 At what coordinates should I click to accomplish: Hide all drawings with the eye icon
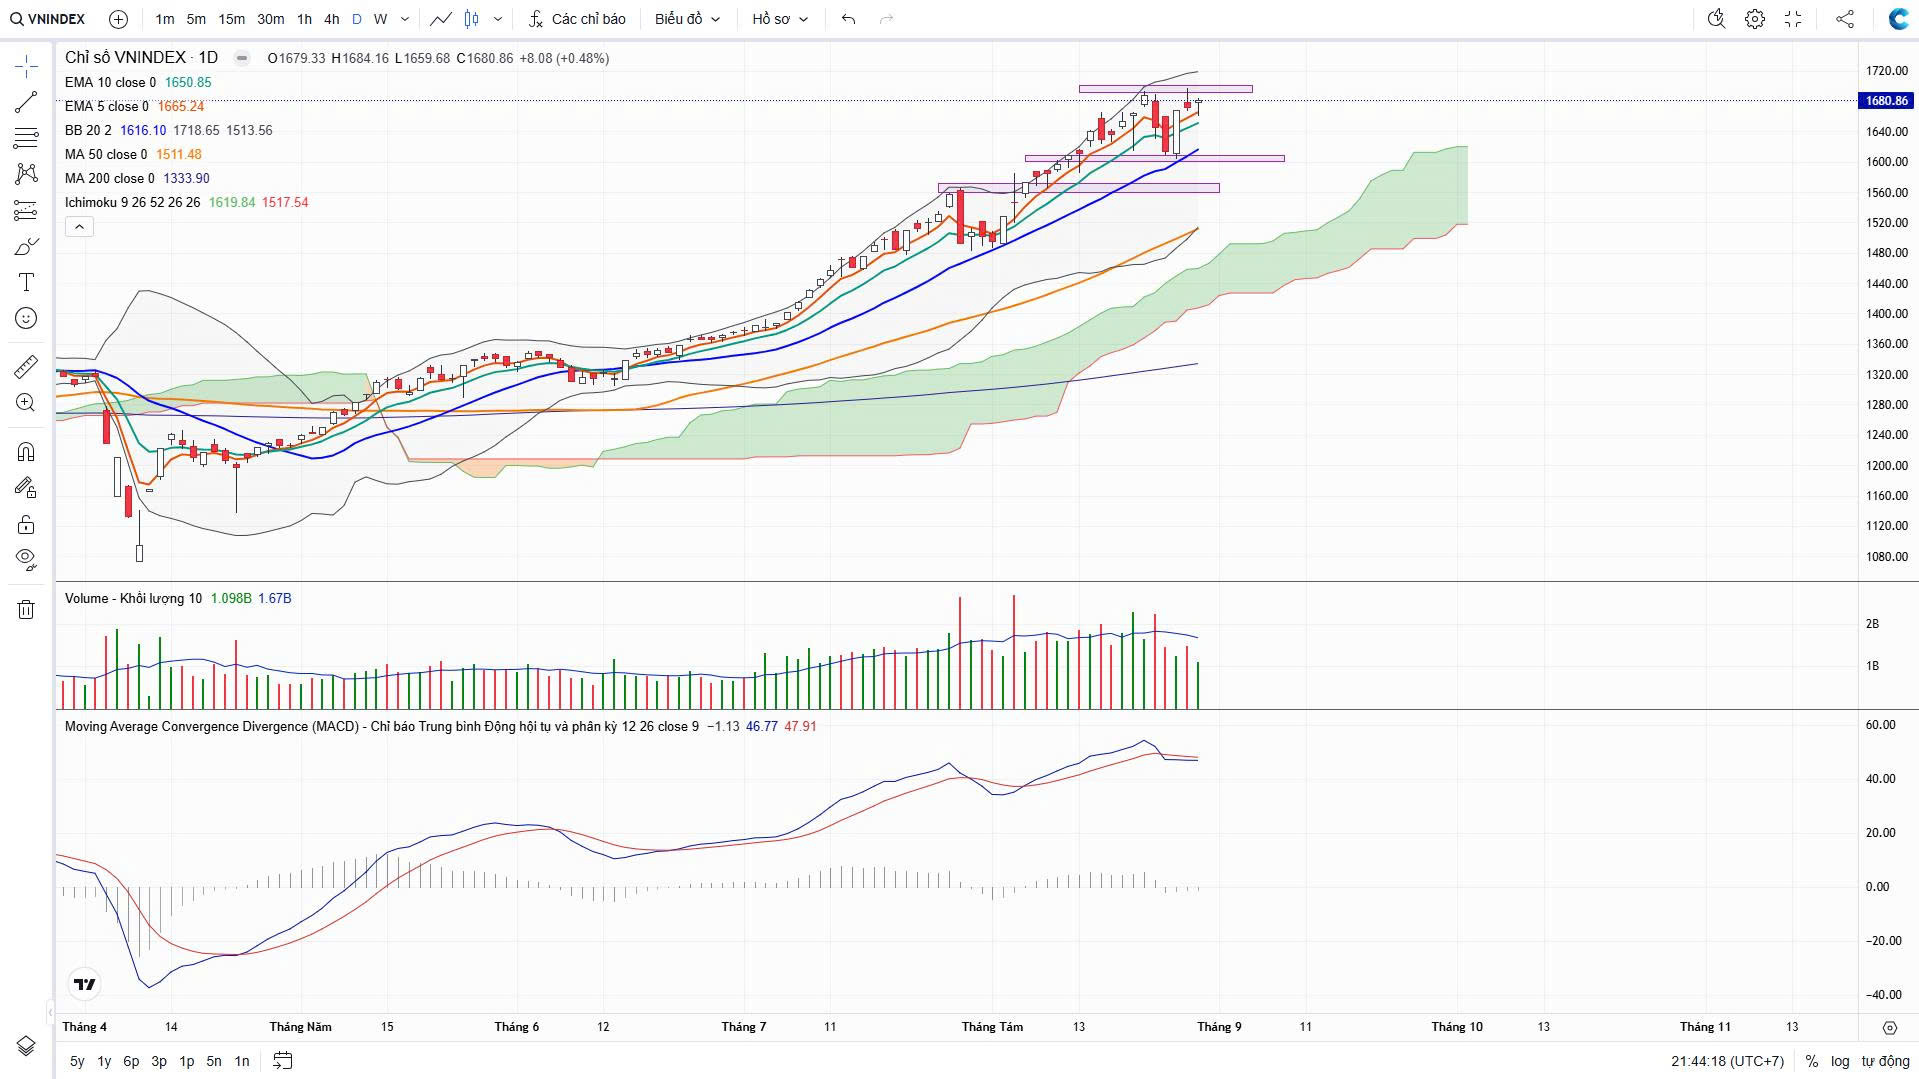[26, 560]
